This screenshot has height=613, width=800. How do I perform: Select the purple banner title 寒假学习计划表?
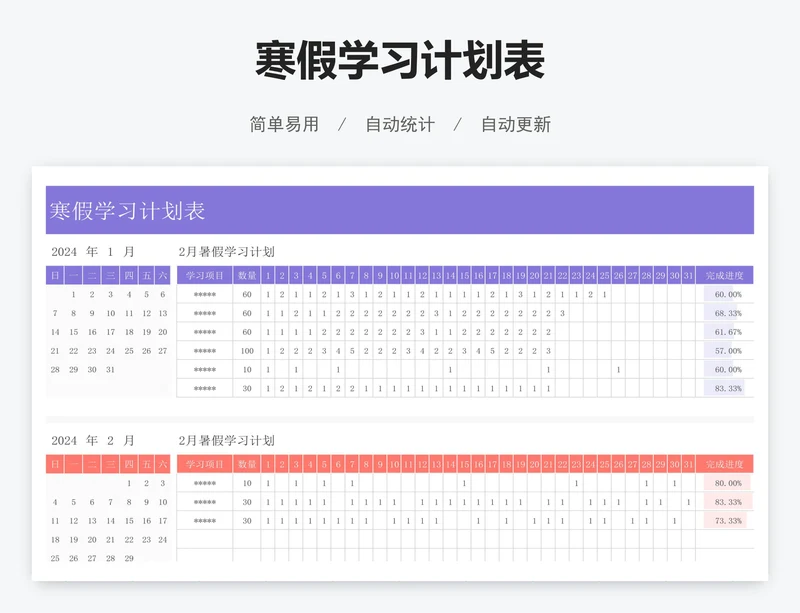pos(127,211)
